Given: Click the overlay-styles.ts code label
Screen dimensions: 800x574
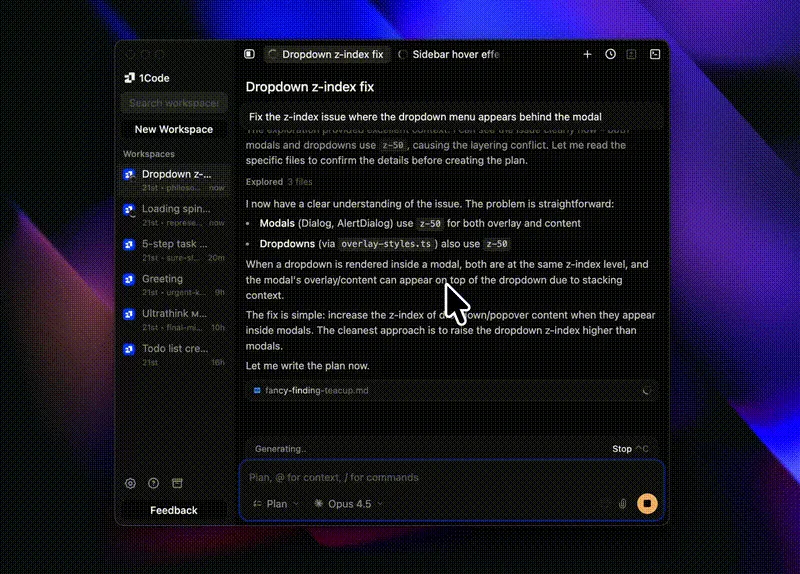Looking at the screenshot, I should [x=386, y=244].
